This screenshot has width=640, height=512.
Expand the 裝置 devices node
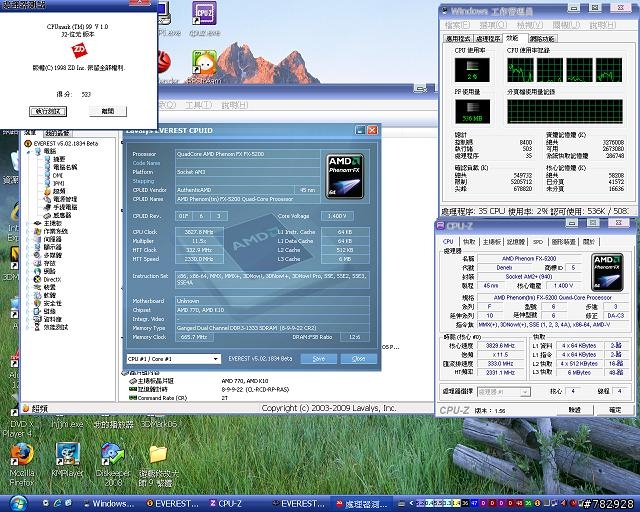pyautogui.click(x=29, y=287)
